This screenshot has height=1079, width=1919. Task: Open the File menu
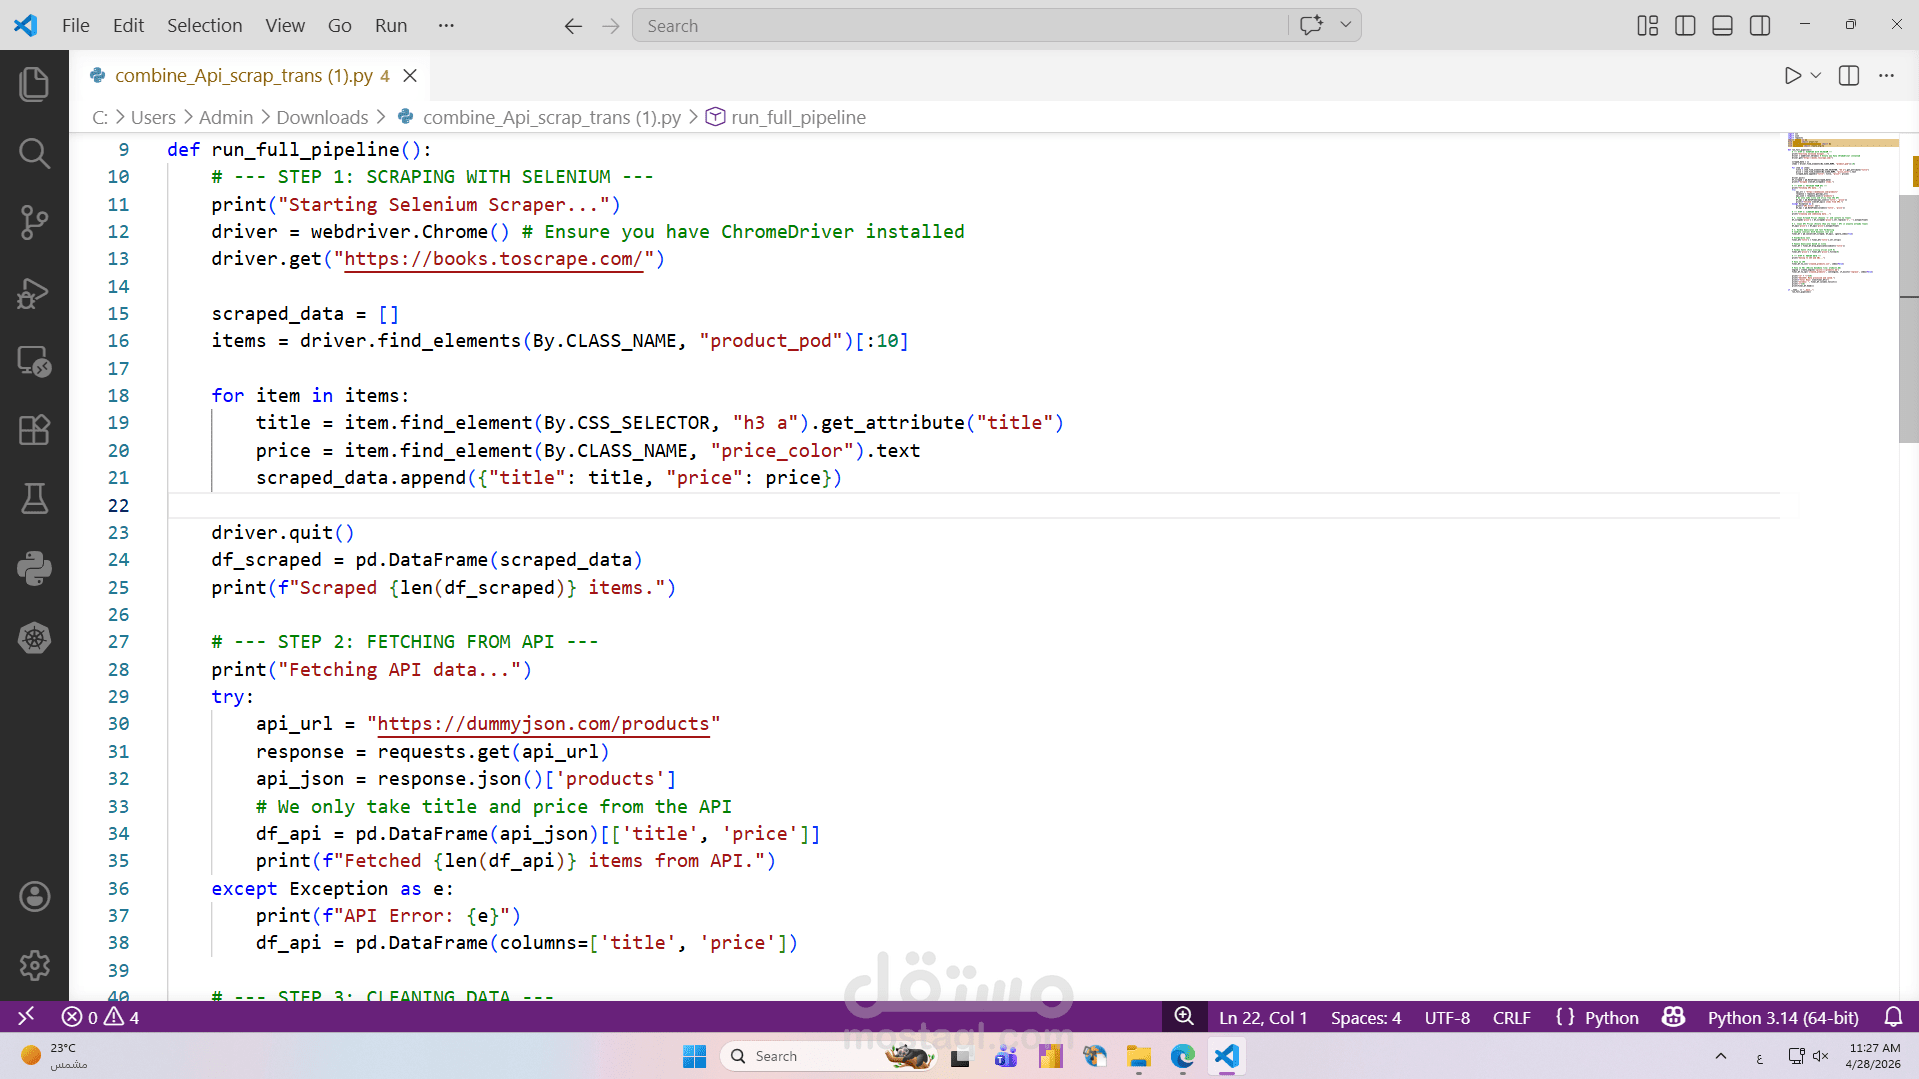75,26
